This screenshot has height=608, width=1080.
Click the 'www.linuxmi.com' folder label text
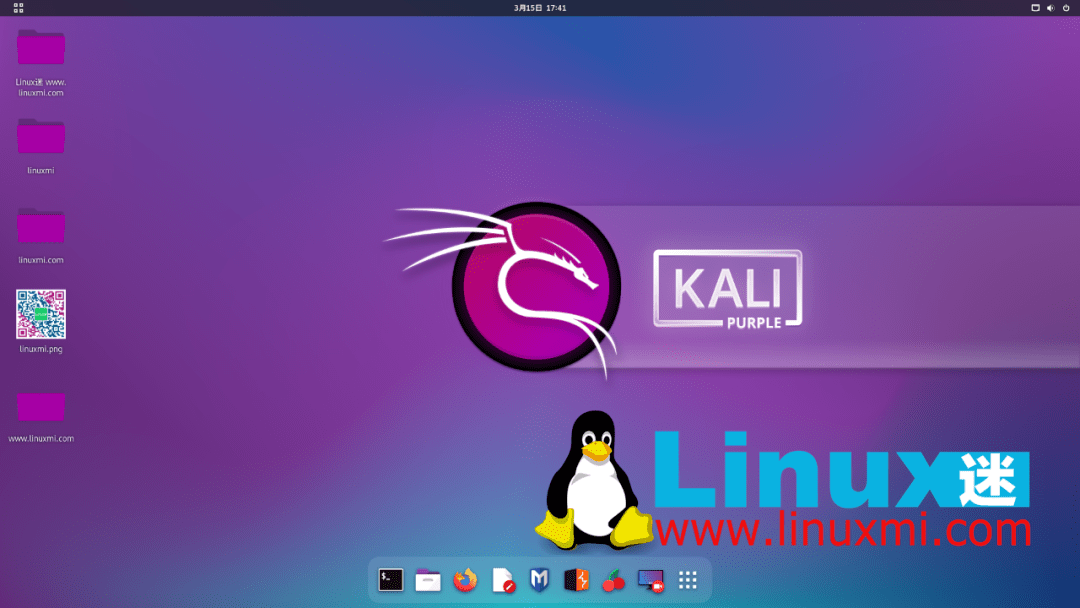tap(41, 438)
